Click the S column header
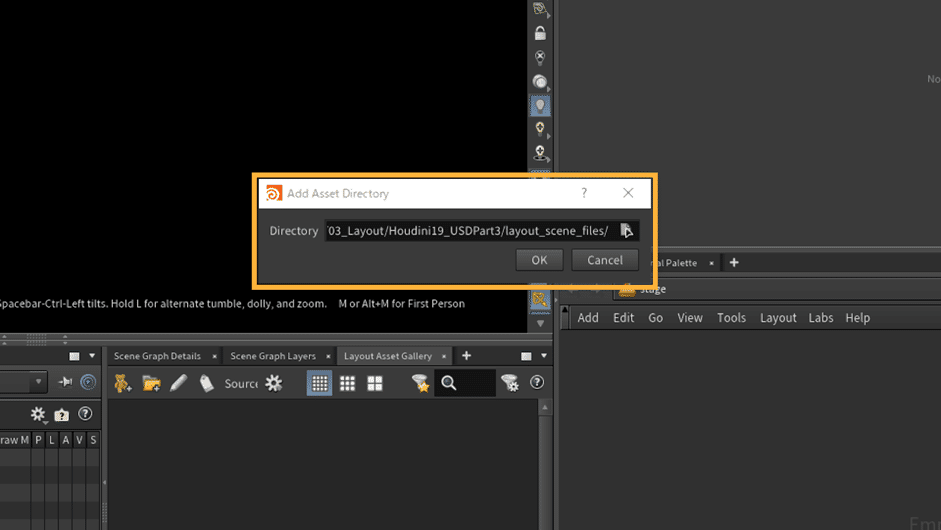Viewport: 941px width, 530px height. tap(93, 440)
